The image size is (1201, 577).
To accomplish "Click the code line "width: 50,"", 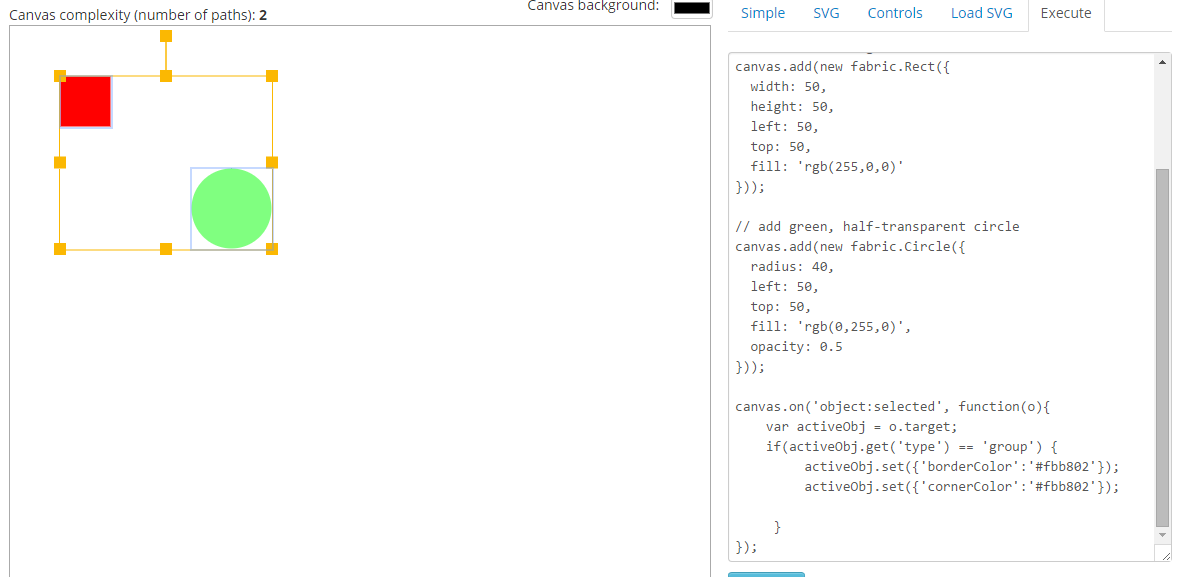I will tap(788, 87).
